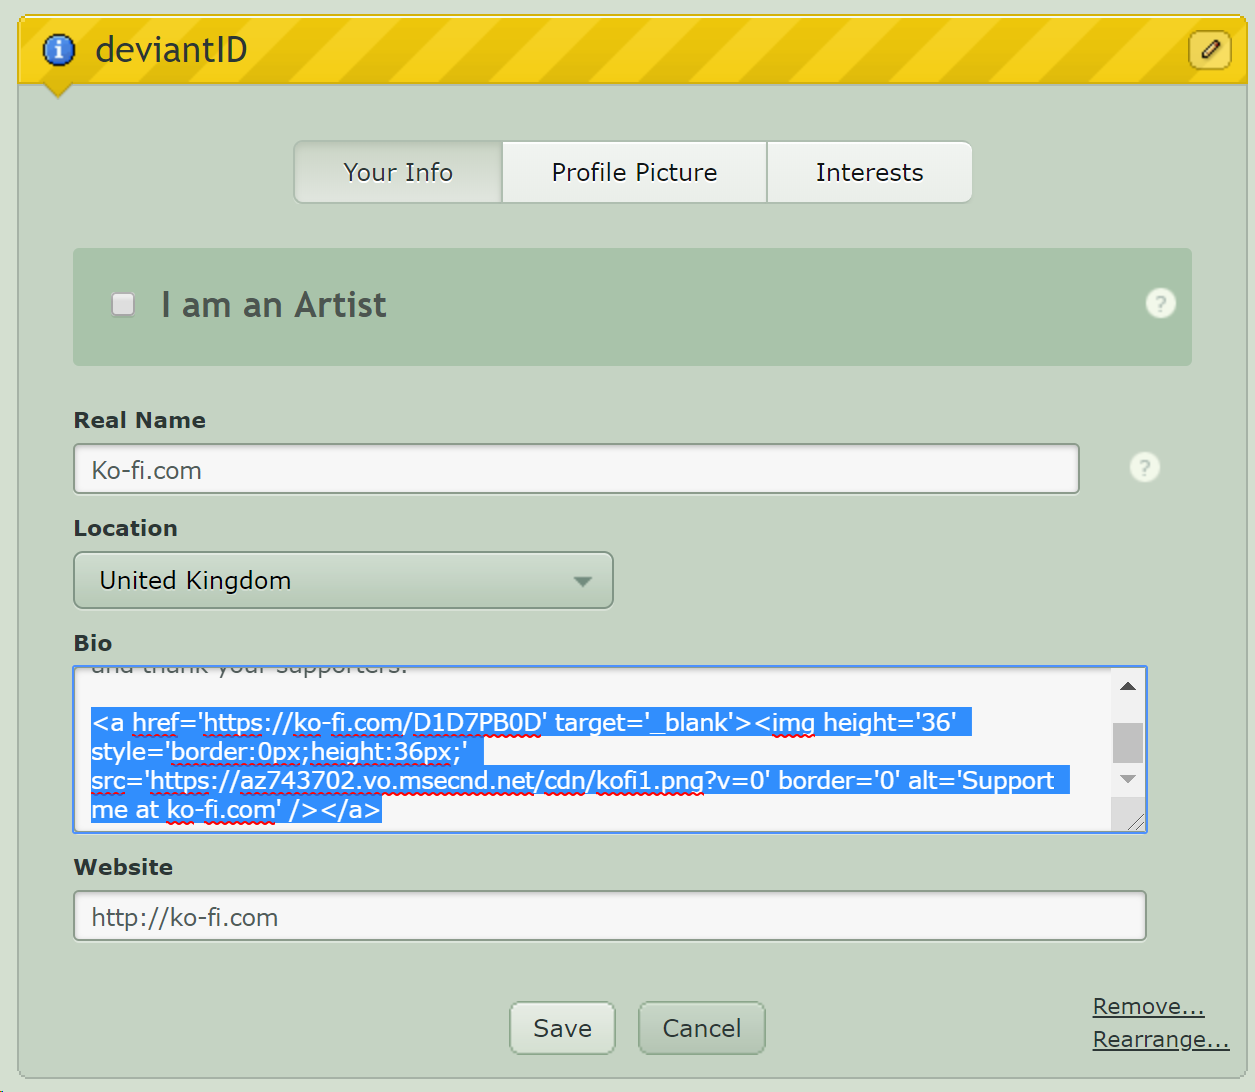The height and width of the screenshot is (1092, 1255).
Task: Click the Remove... link
Action: (1148, 1006)
